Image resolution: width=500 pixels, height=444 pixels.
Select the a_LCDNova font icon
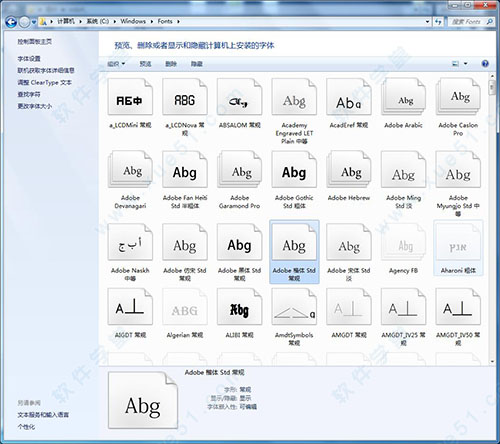(185, 97)
